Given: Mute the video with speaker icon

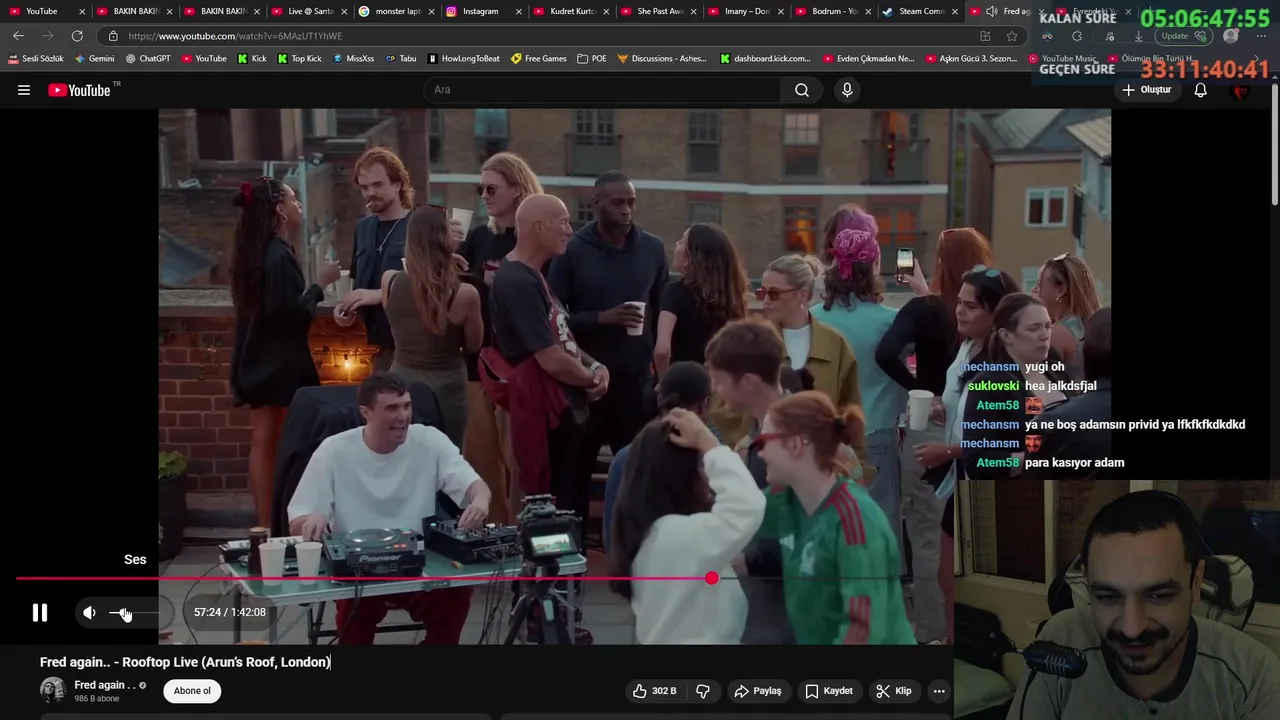Looking at the screenshot, I should point(89,613).
